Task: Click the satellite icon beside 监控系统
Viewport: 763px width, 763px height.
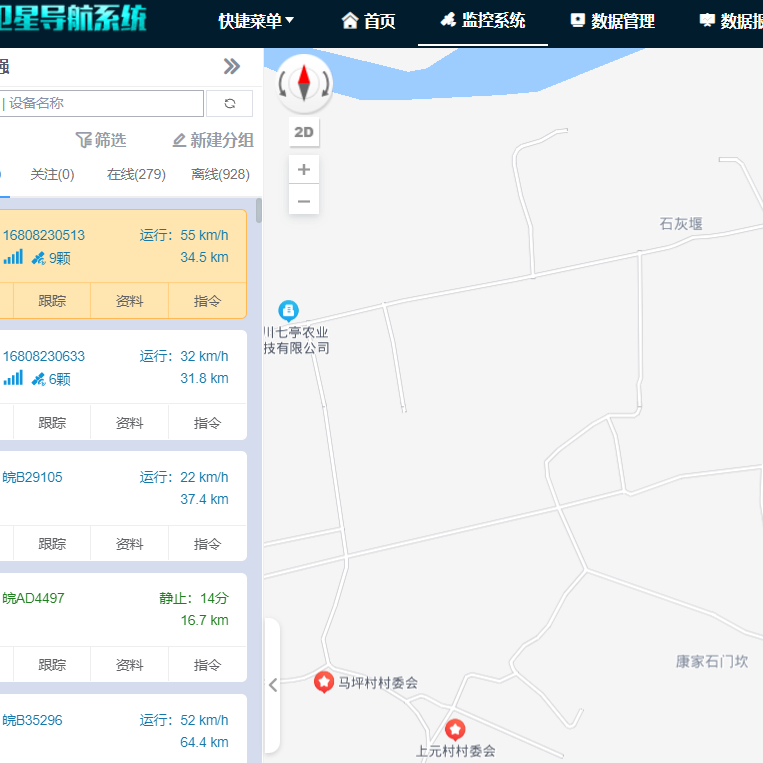Action: tap(448, 20)
